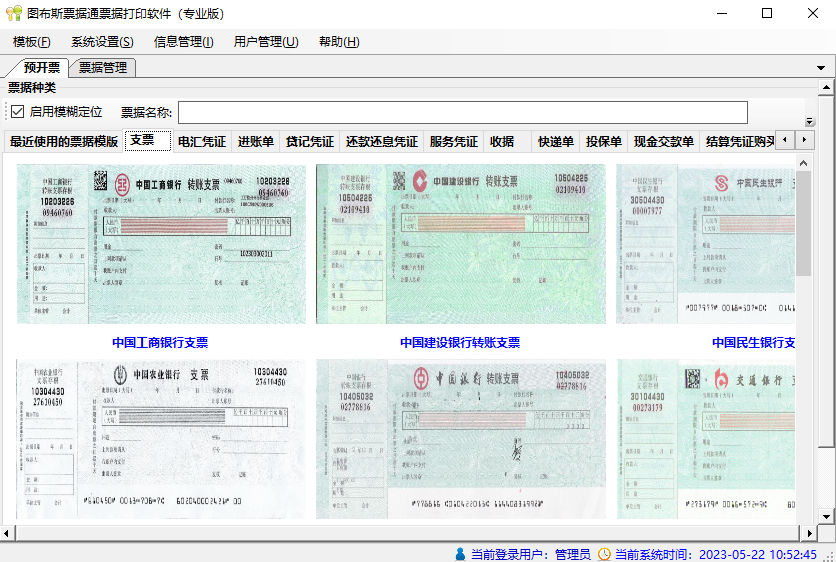Open the 信息管理(I) menu
836x562 pixels.
[183, 42]
